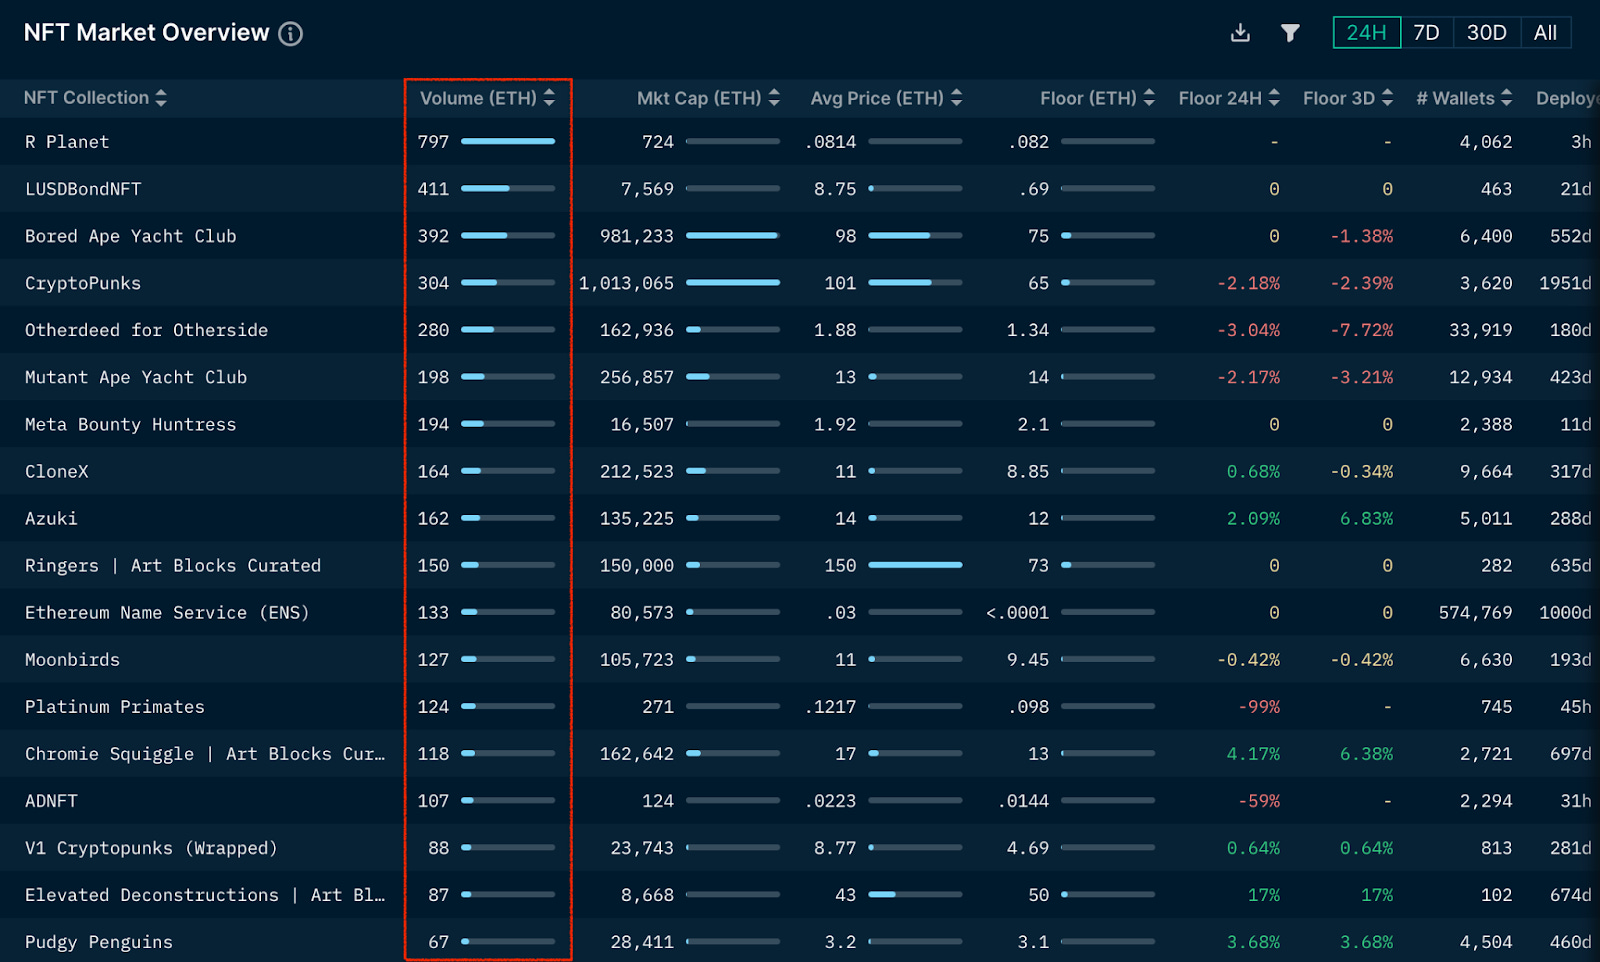Sort by Avg Price (ETH) column arrows
This screenshot has width=1600, height=962.
pyautogui.click(x=956, y=98)
